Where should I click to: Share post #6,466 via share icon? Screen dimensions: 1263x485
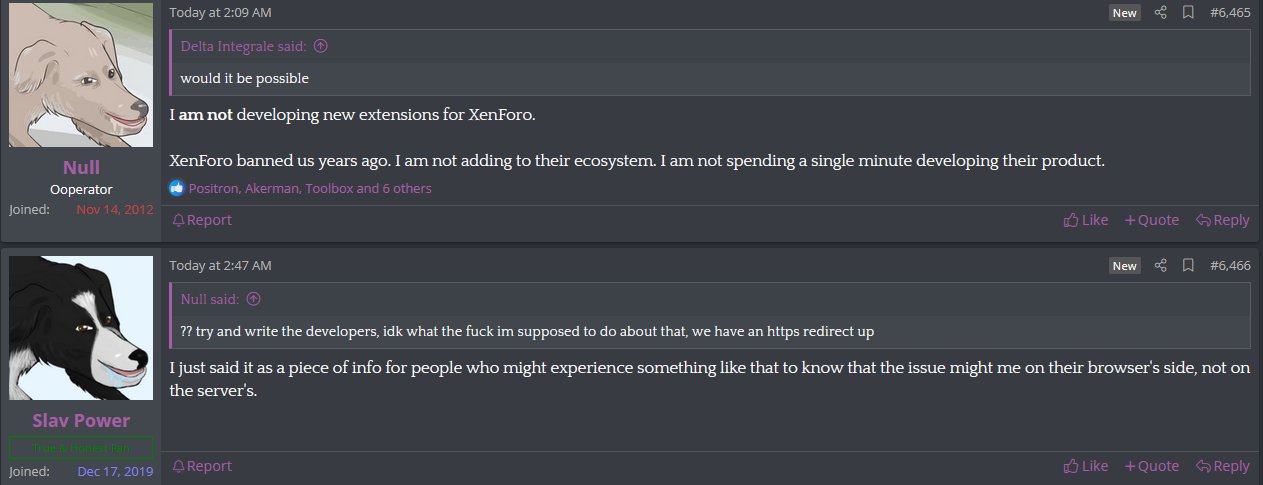coord(1160,266)
